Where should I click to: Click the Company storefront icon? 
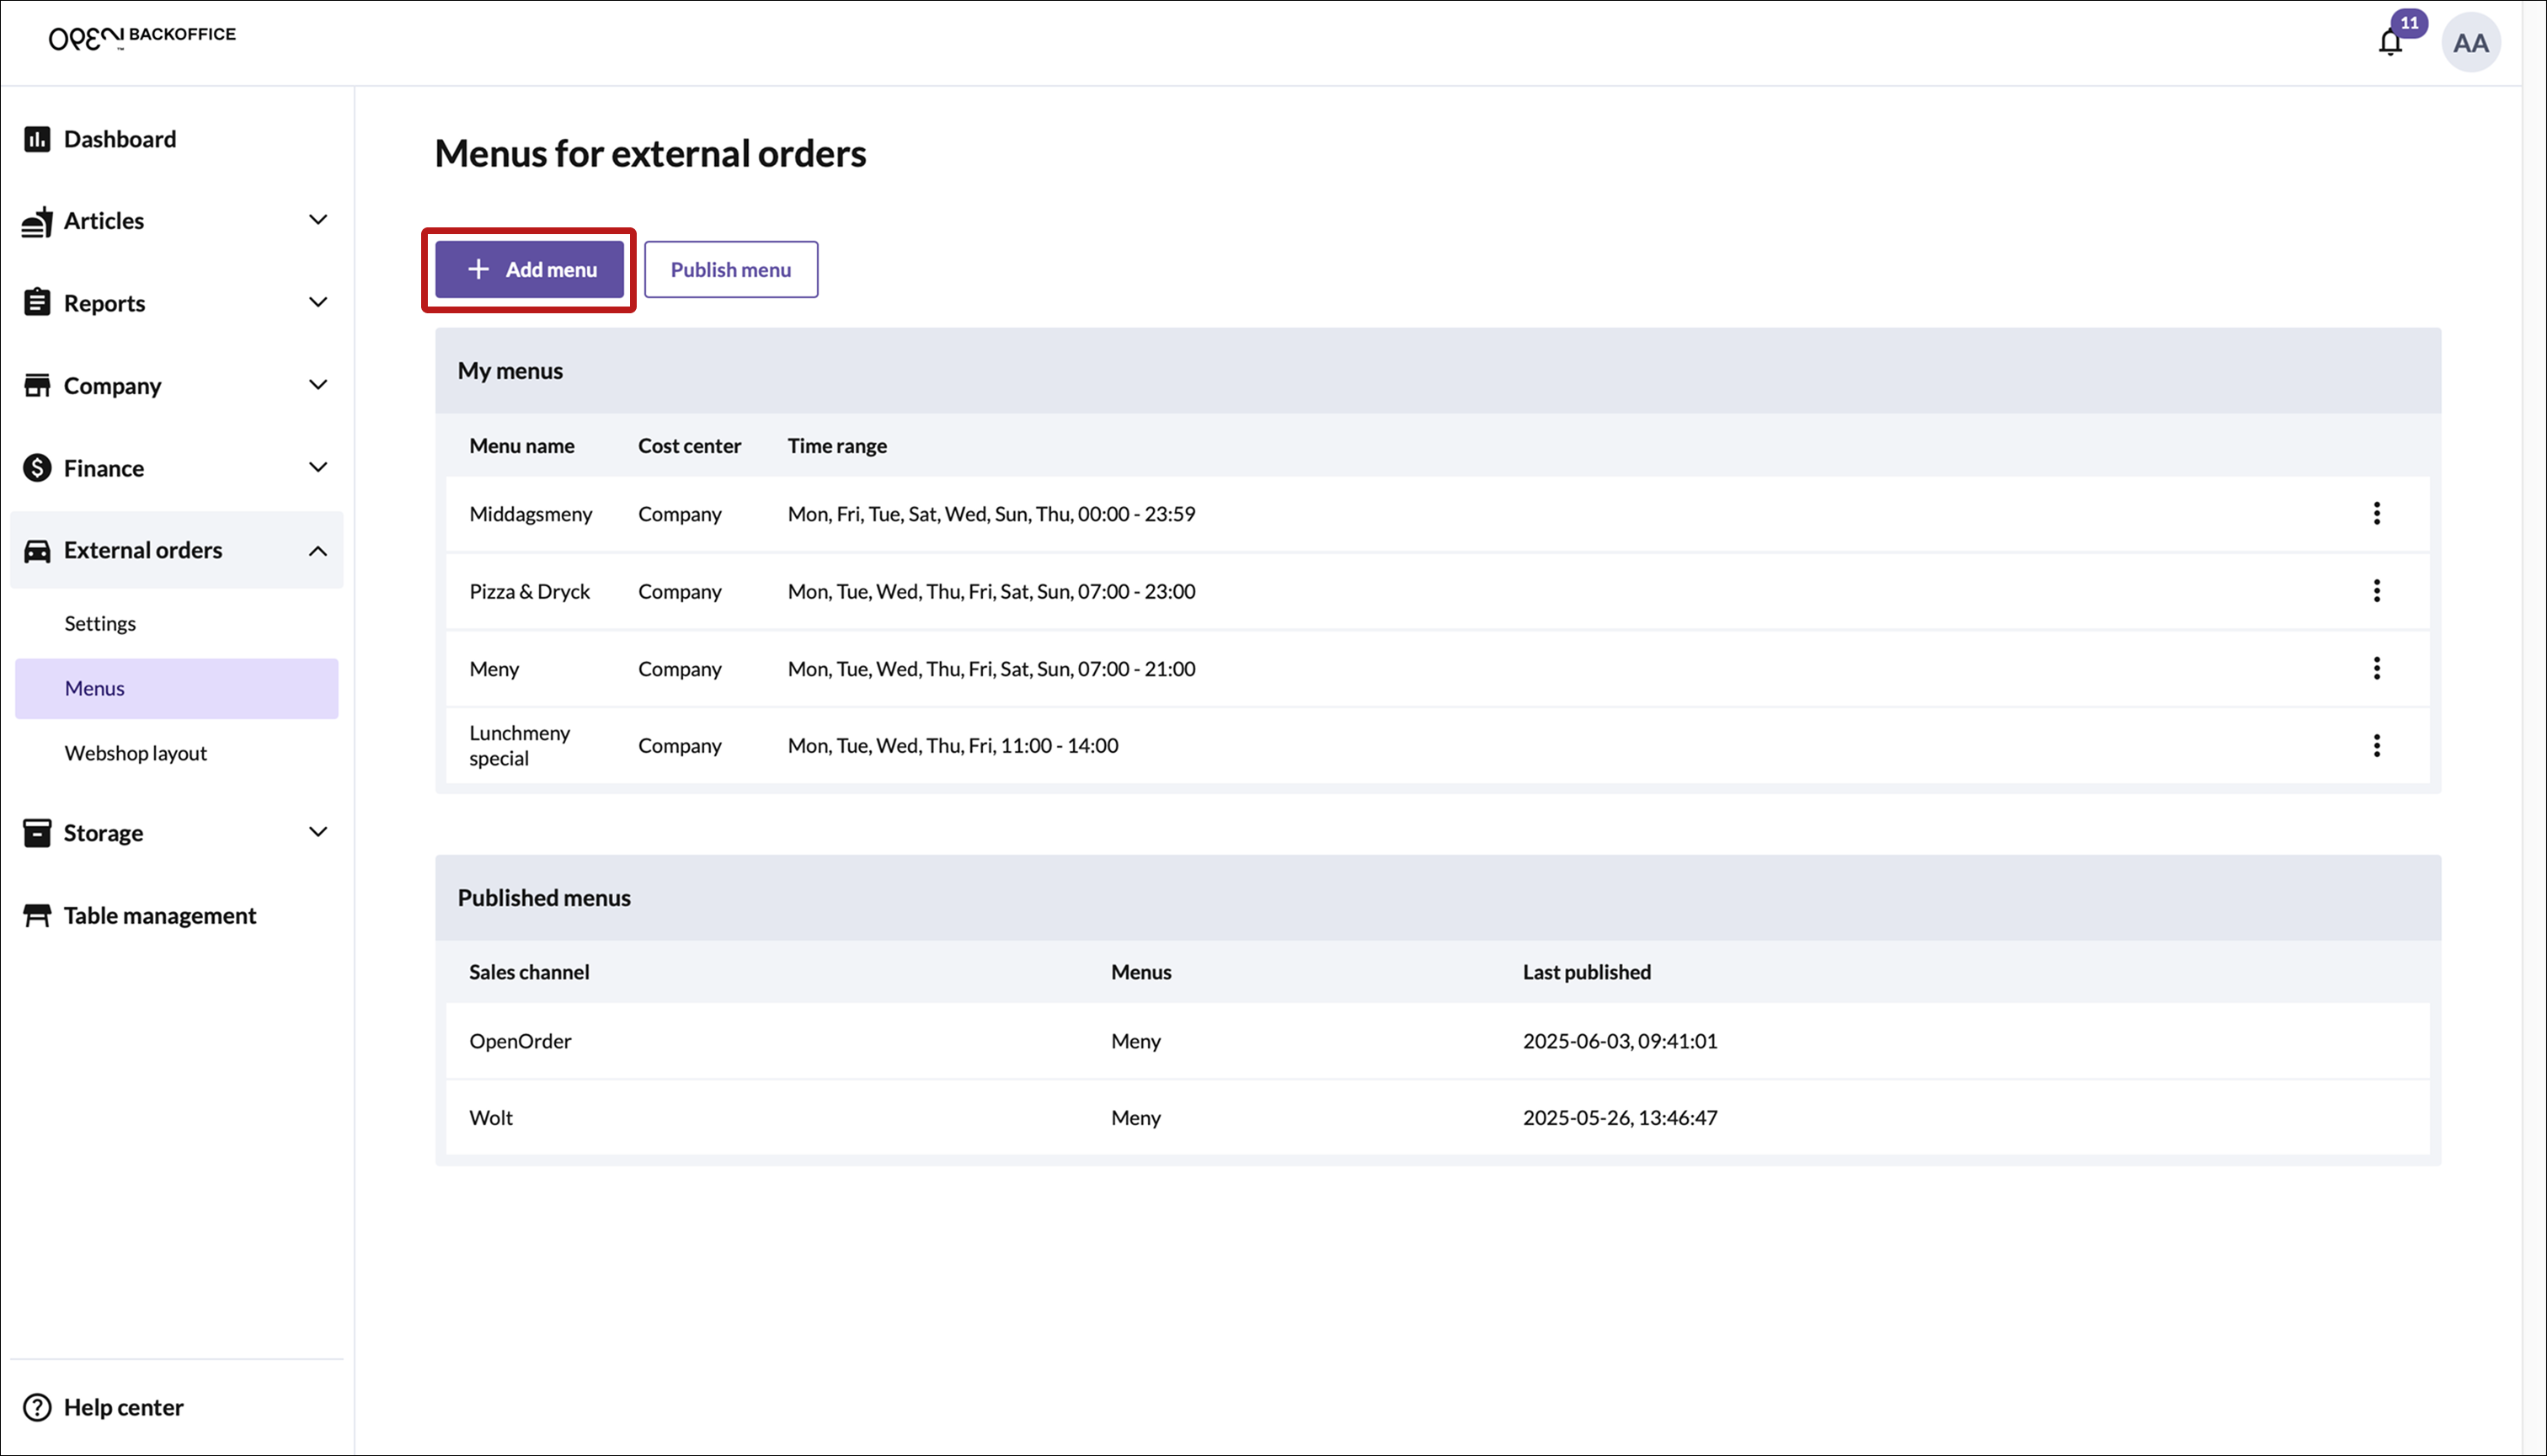coord(37,386)
